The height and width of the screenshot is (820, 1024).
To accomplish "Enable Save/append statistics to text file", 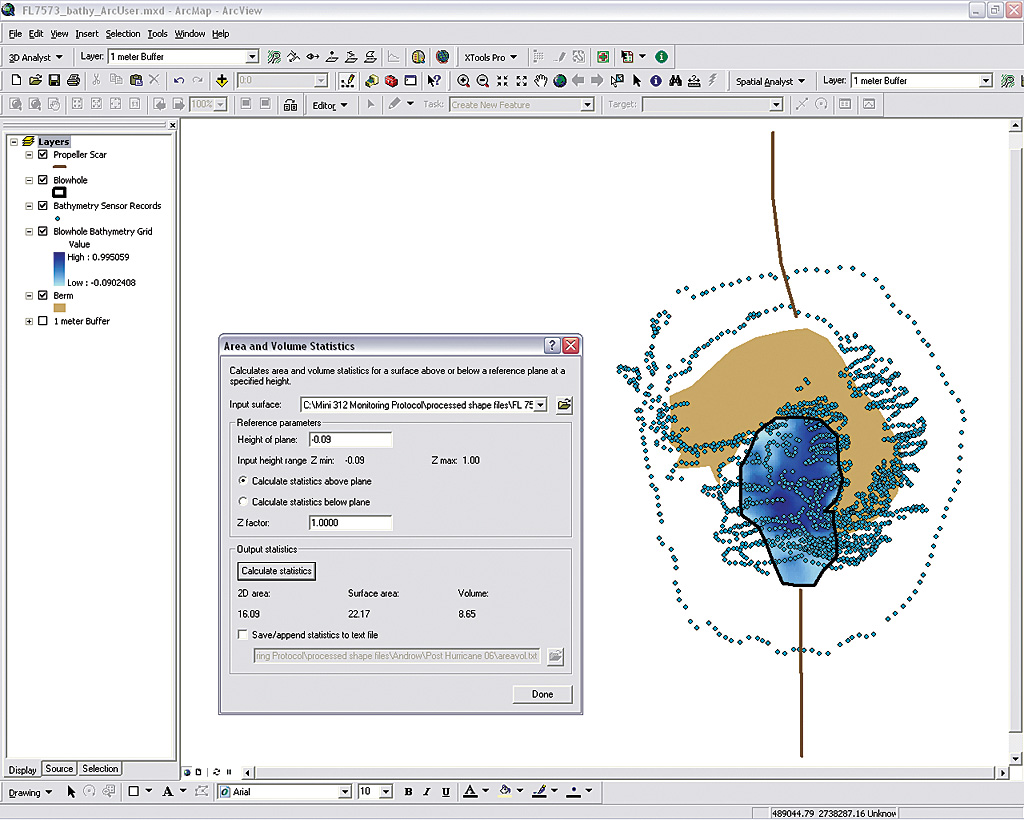I will pyautogui.click(x=243, y=635).
